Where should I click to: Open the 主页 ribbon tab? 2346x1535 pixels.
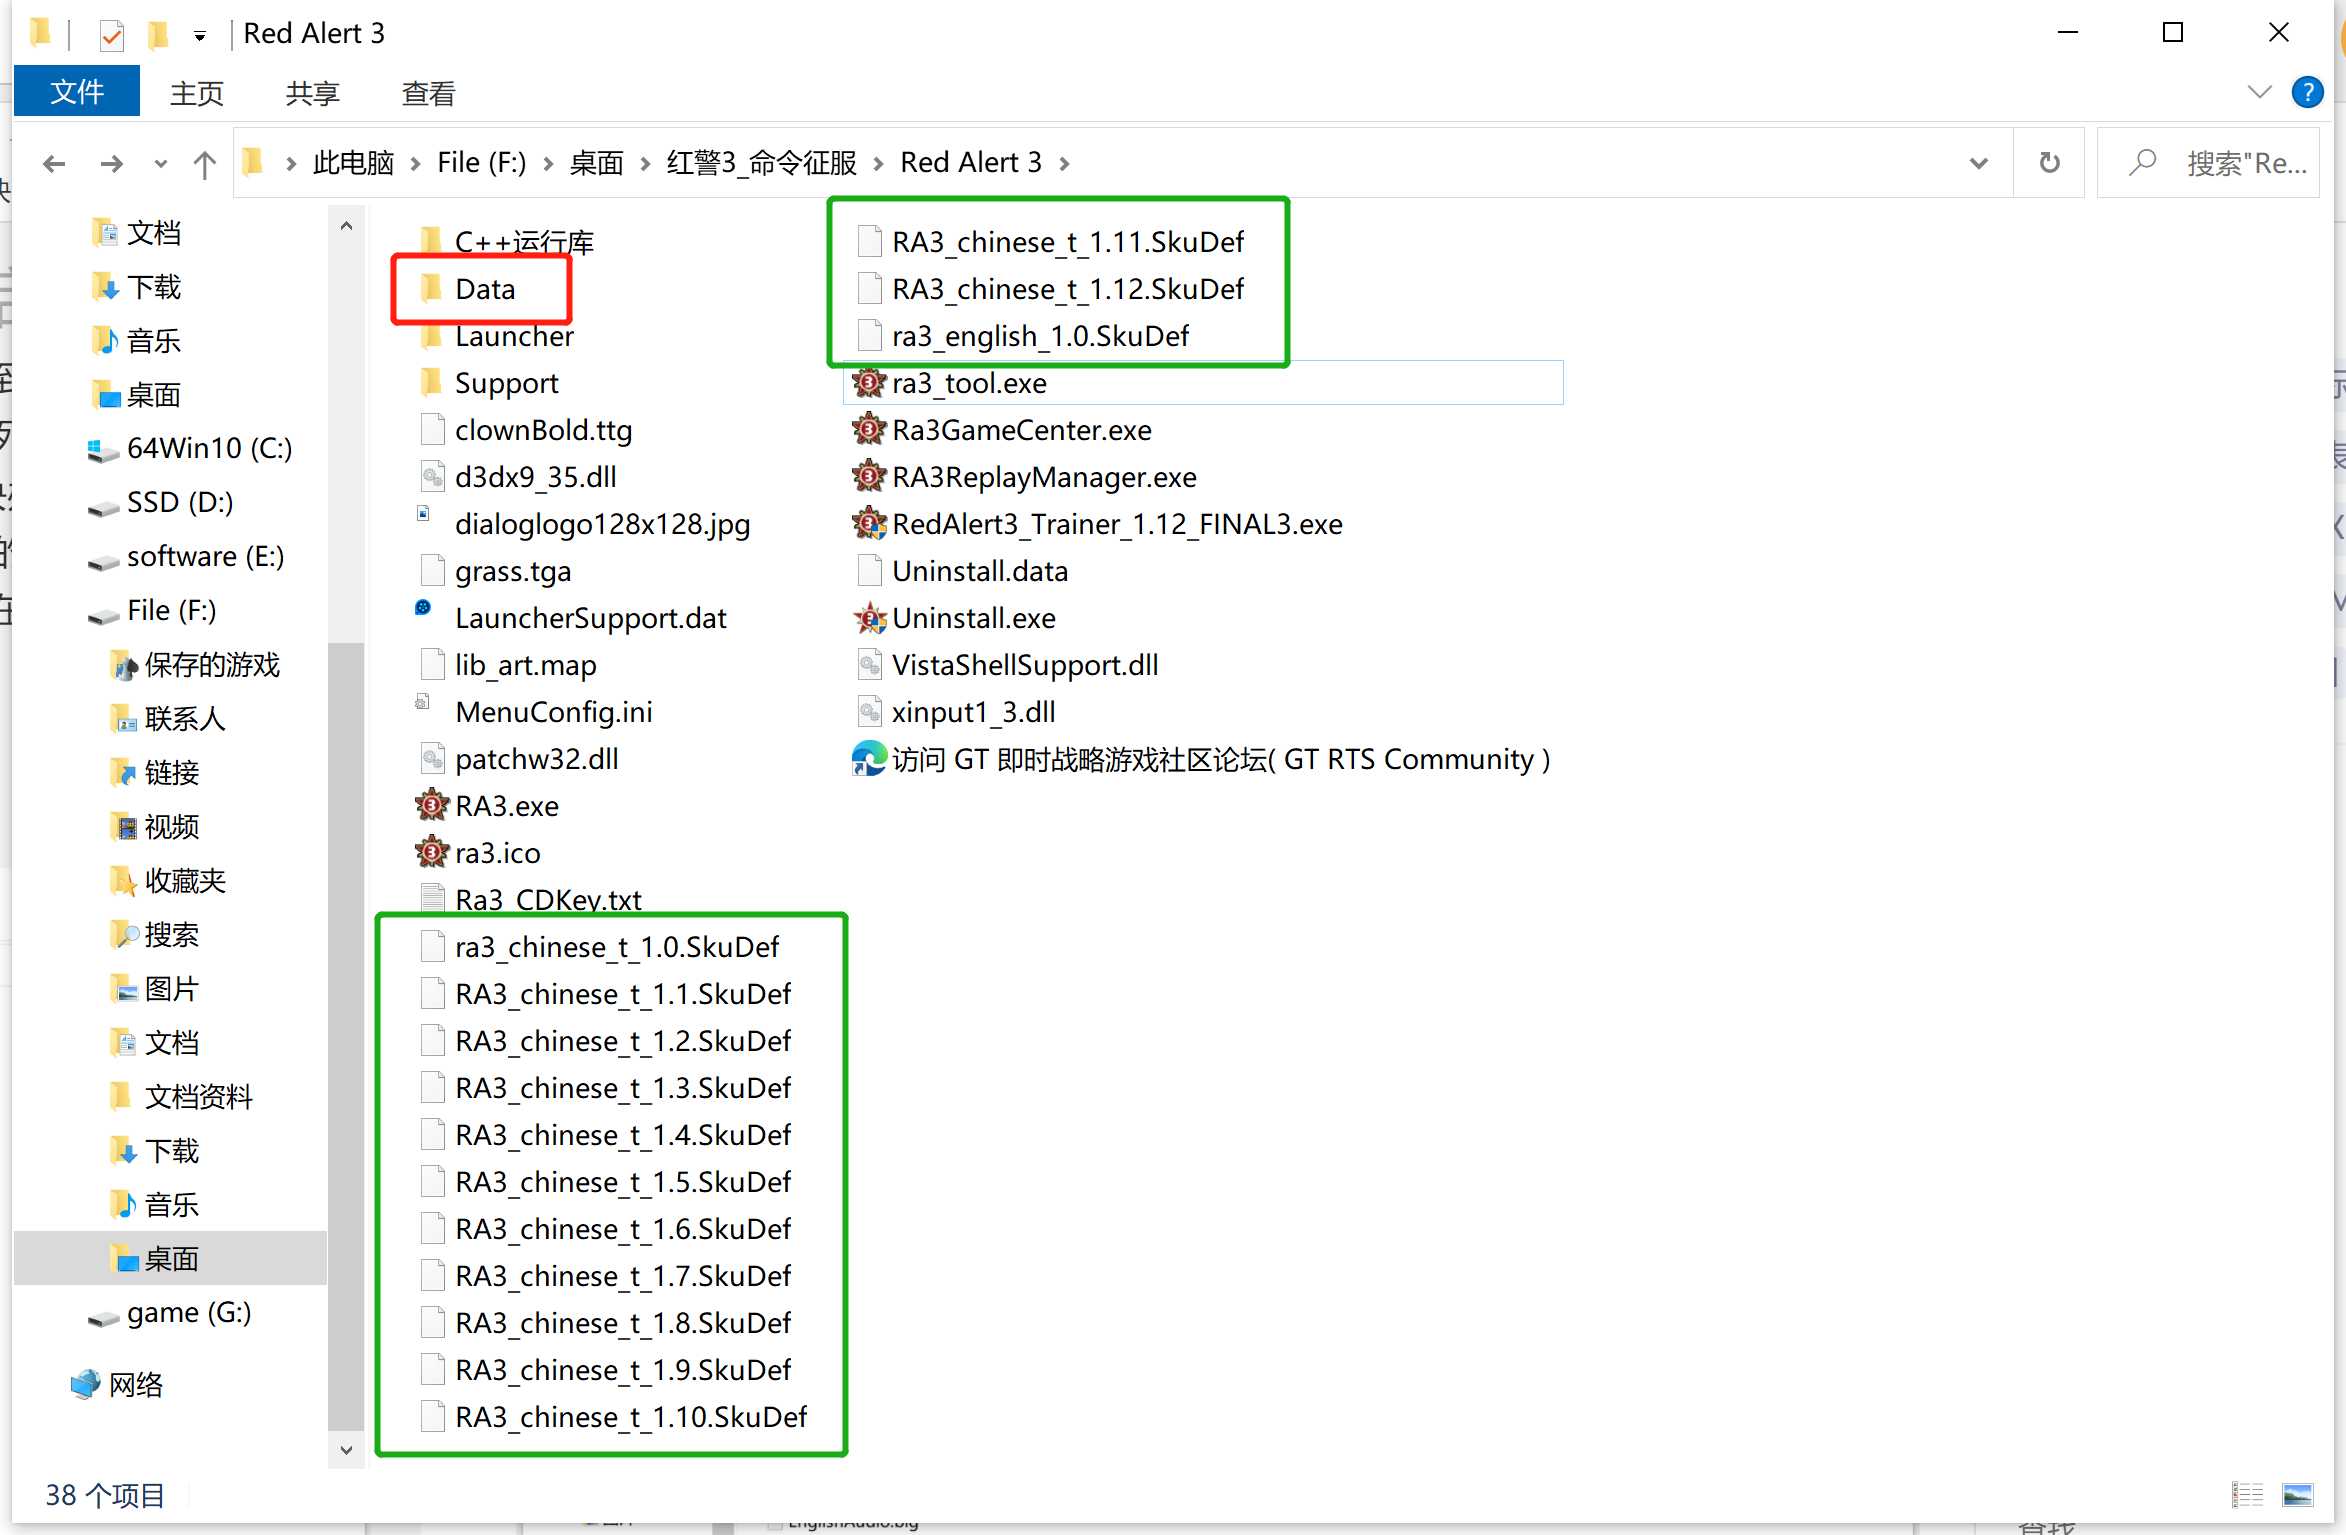tap(196, 93)
